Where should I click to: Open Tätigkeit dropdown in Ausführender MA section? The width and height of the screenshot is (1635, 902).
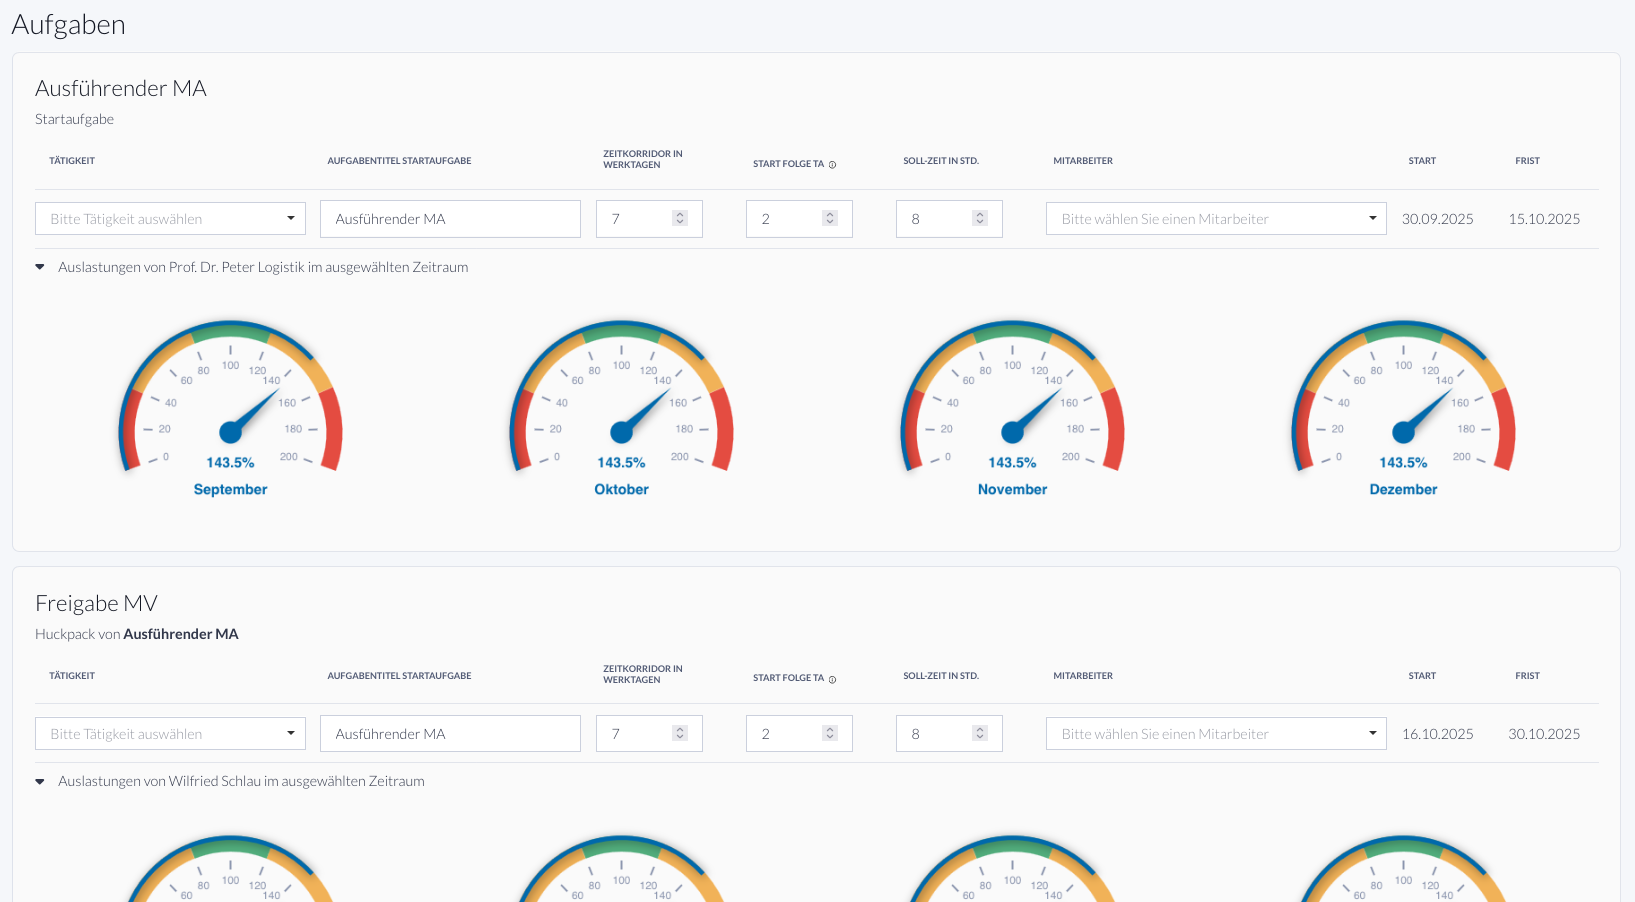(x=170, y=219)
